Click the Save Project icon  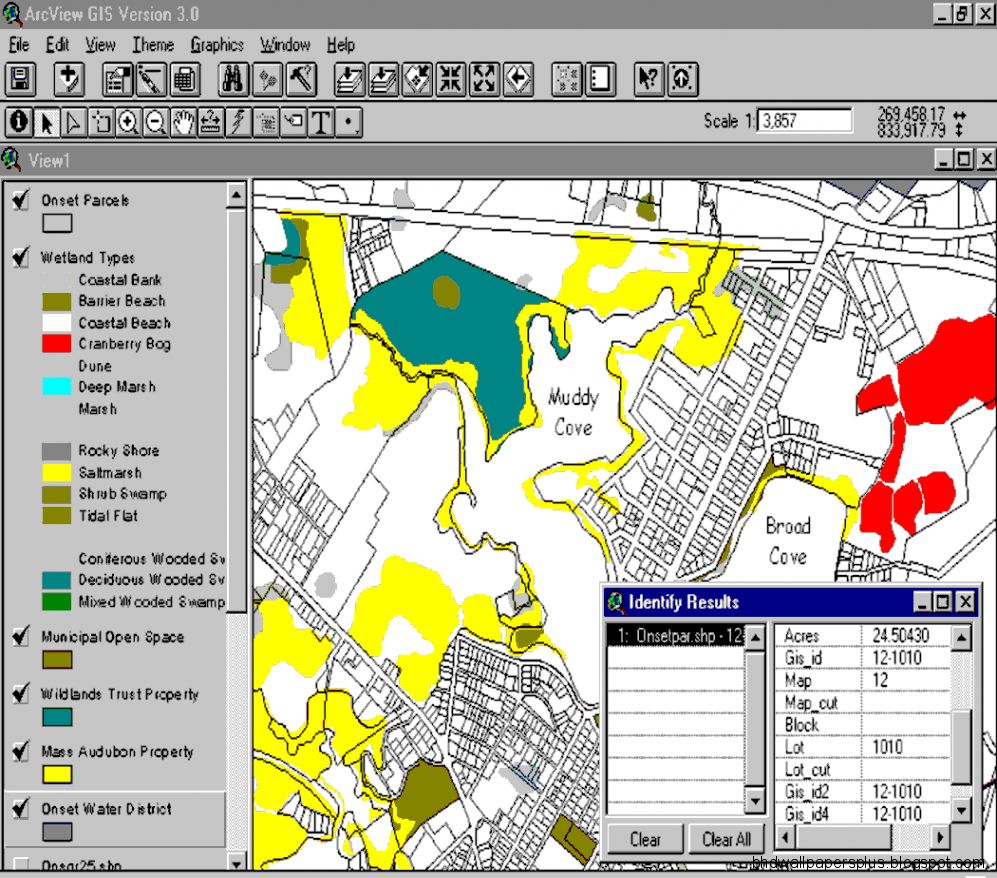pos(21,79)
